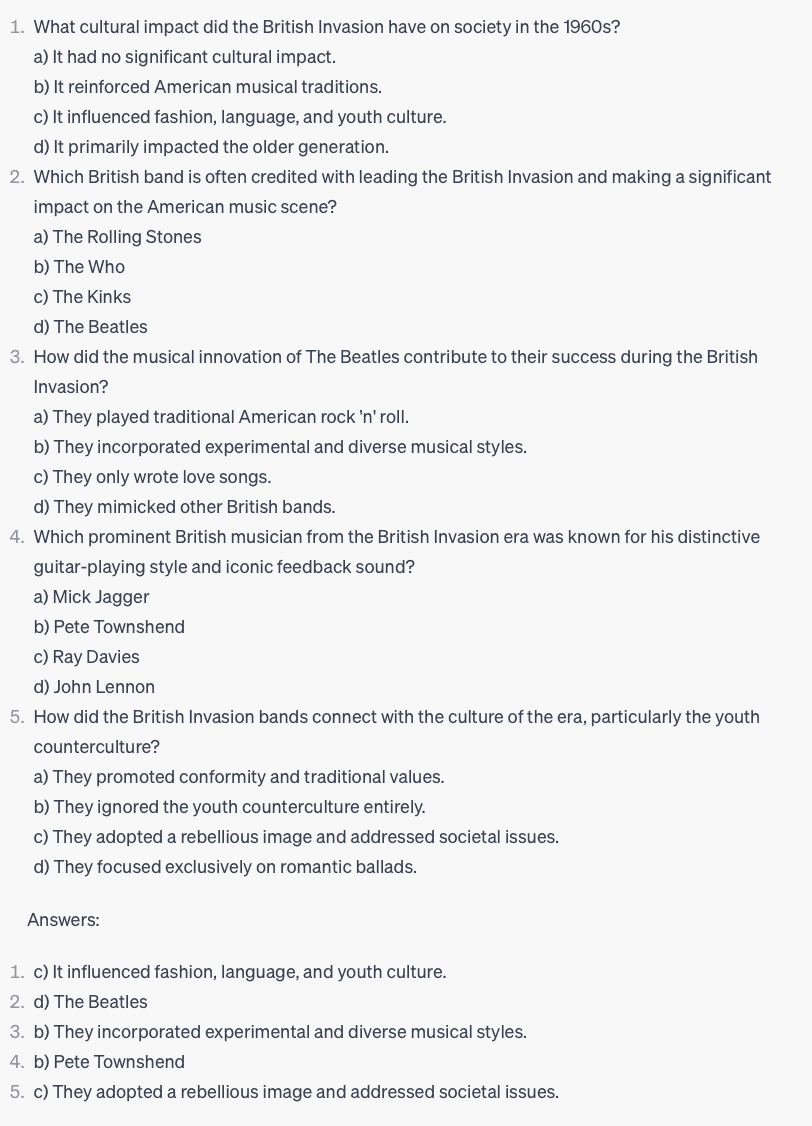Screen dimensions: 812x1126
Task: Select option b) reinforced American musical traditions
Action: [x=207, y=87]
